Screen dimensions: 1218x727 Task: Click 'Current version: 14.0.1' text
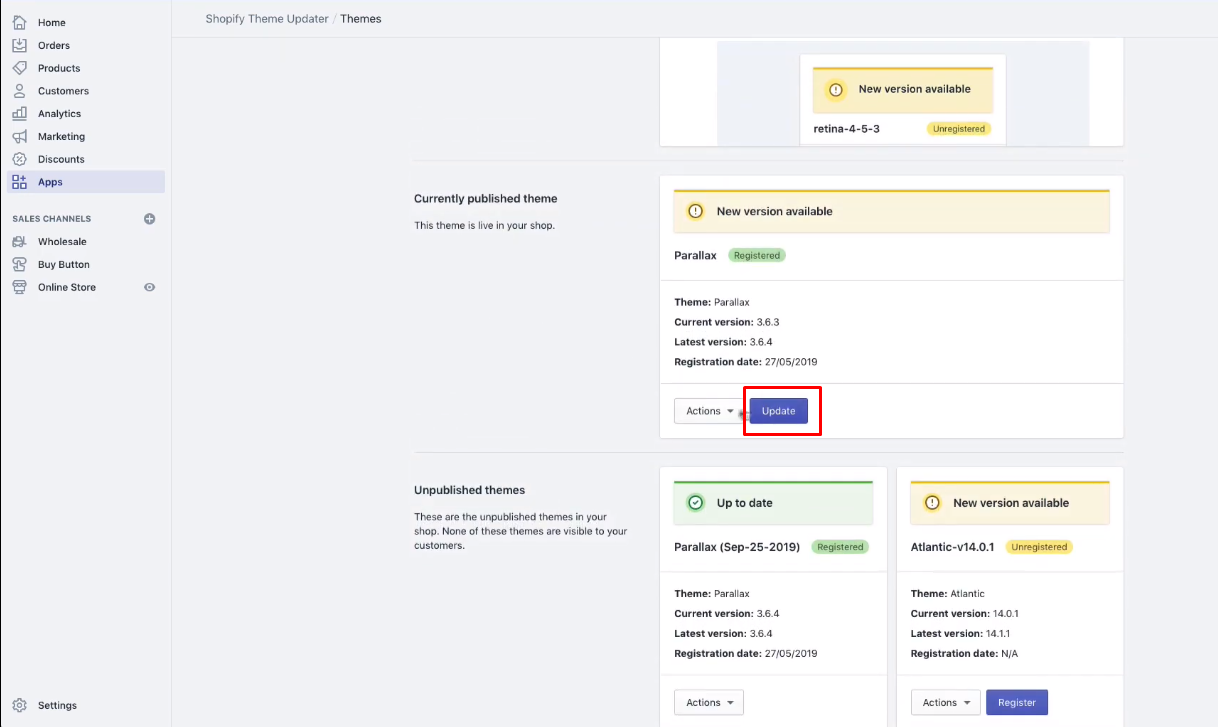click(x=965, y=613)
